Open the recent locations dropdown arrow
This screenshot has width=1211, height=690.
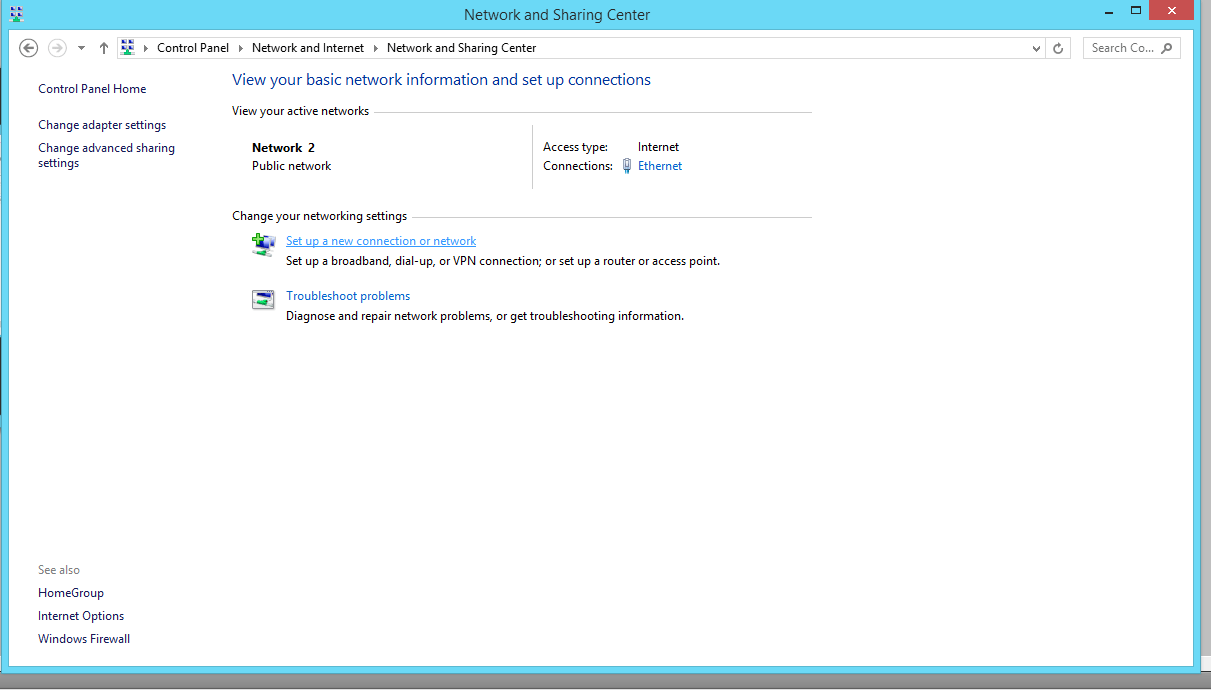coord(81,48)
